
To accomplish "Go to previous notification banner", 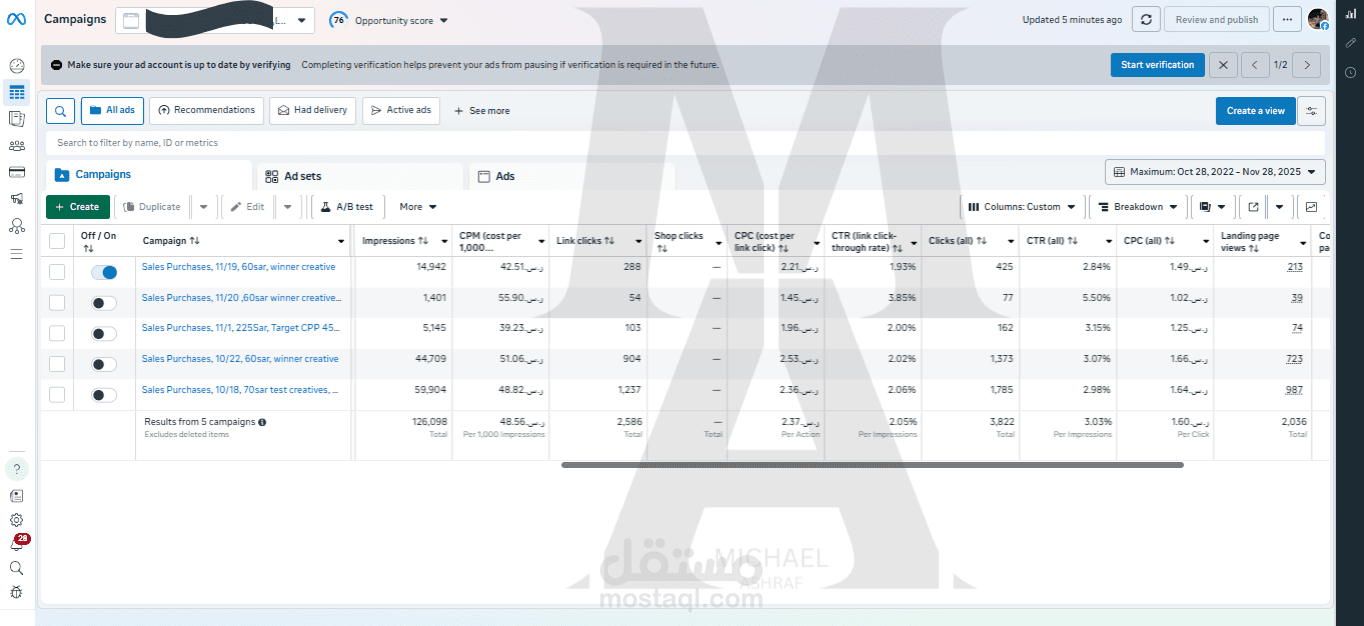I will (x=1255, y=65).
